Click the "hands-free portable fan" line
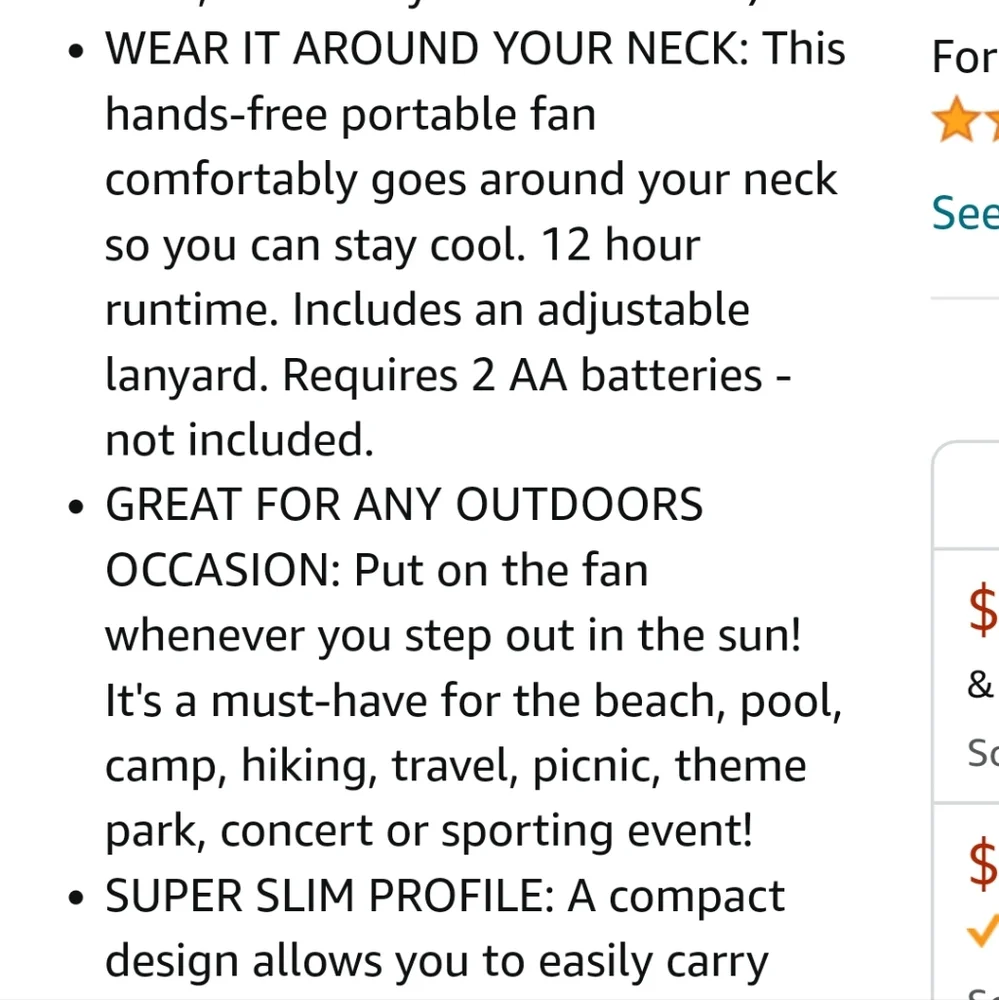 (350, 115)
